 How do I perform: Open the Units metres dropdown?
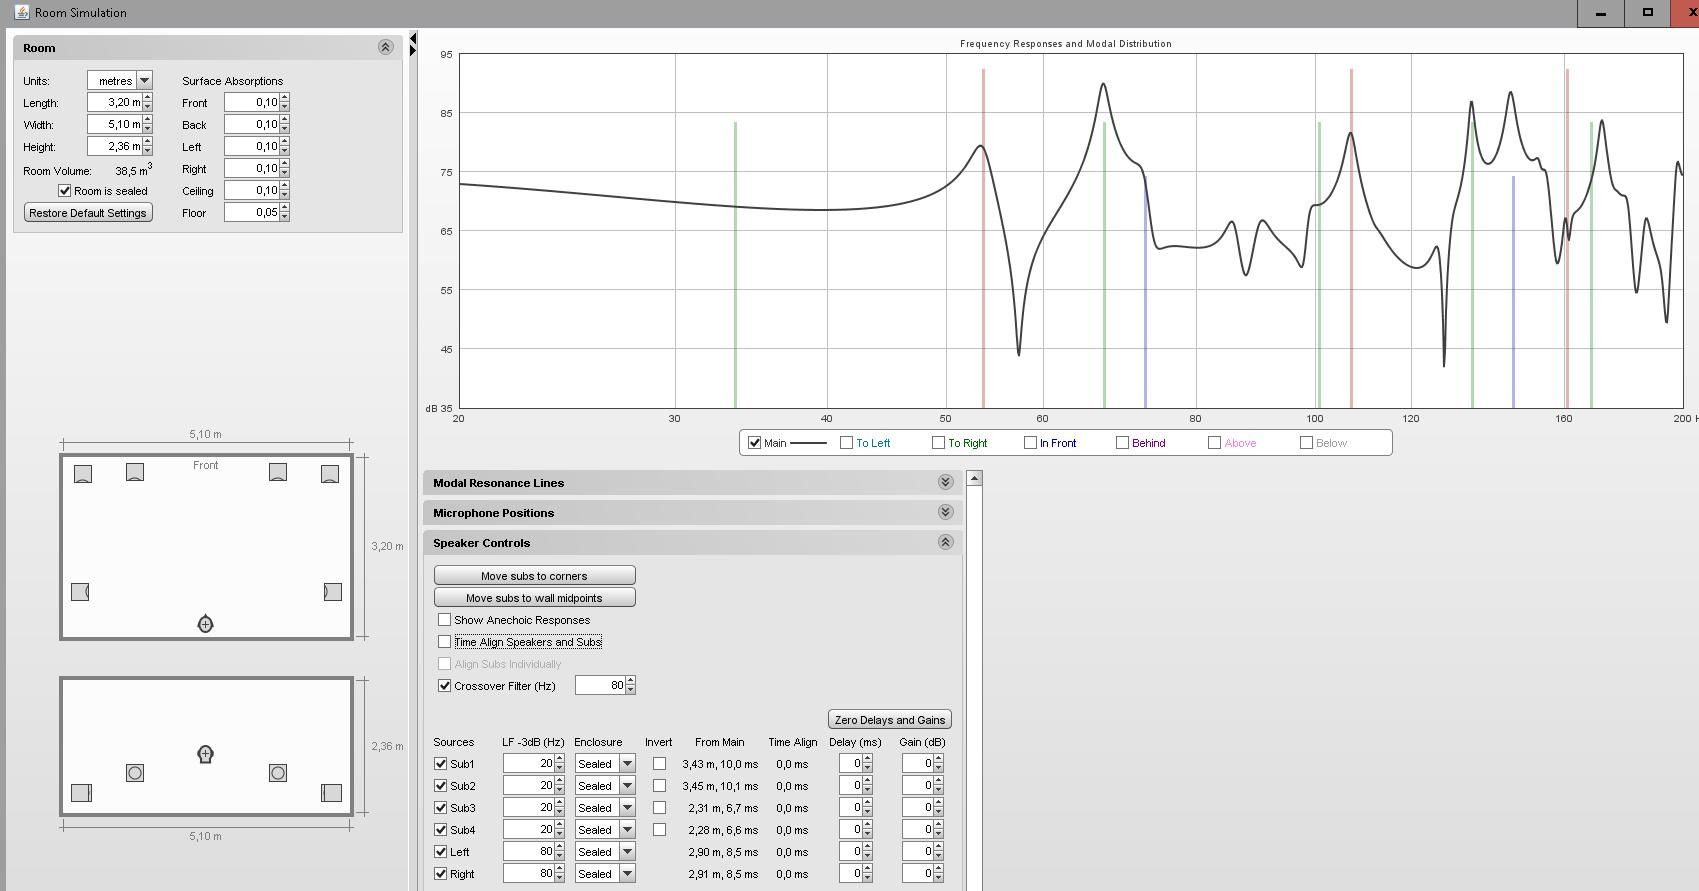click(x=144, y=81)
